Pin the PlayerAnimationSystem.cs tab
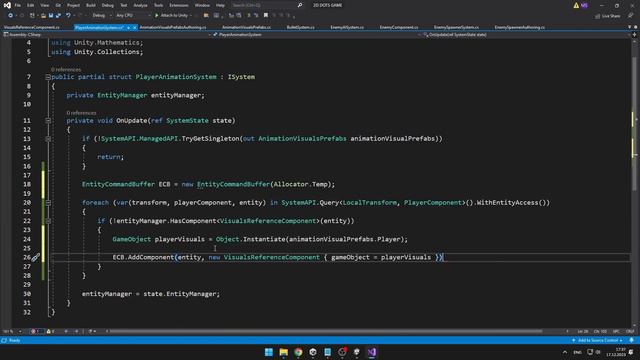This screenshot has width=640, height=360. (128, 27)
